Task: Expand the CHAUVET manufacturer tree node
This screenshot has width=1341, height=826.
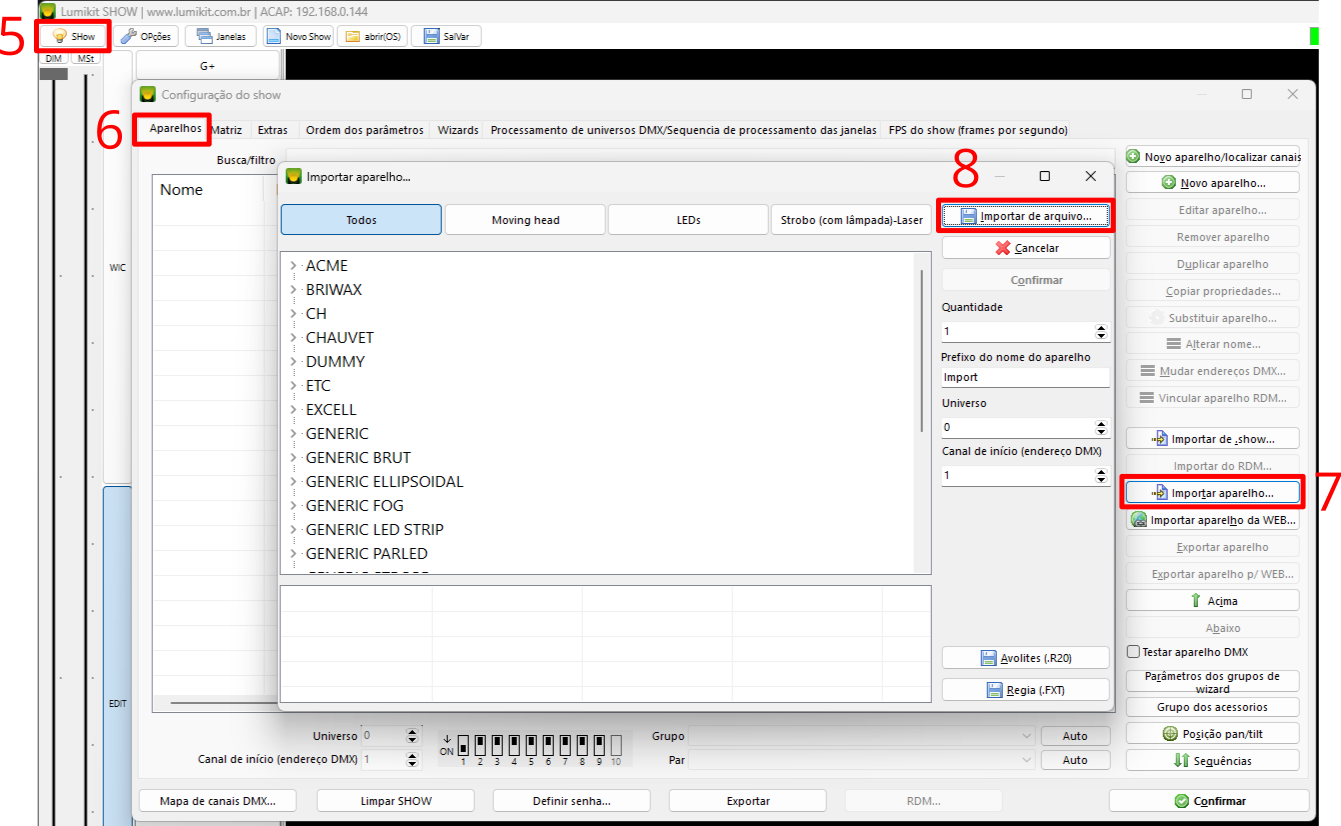Action: (x=293, y=338)
